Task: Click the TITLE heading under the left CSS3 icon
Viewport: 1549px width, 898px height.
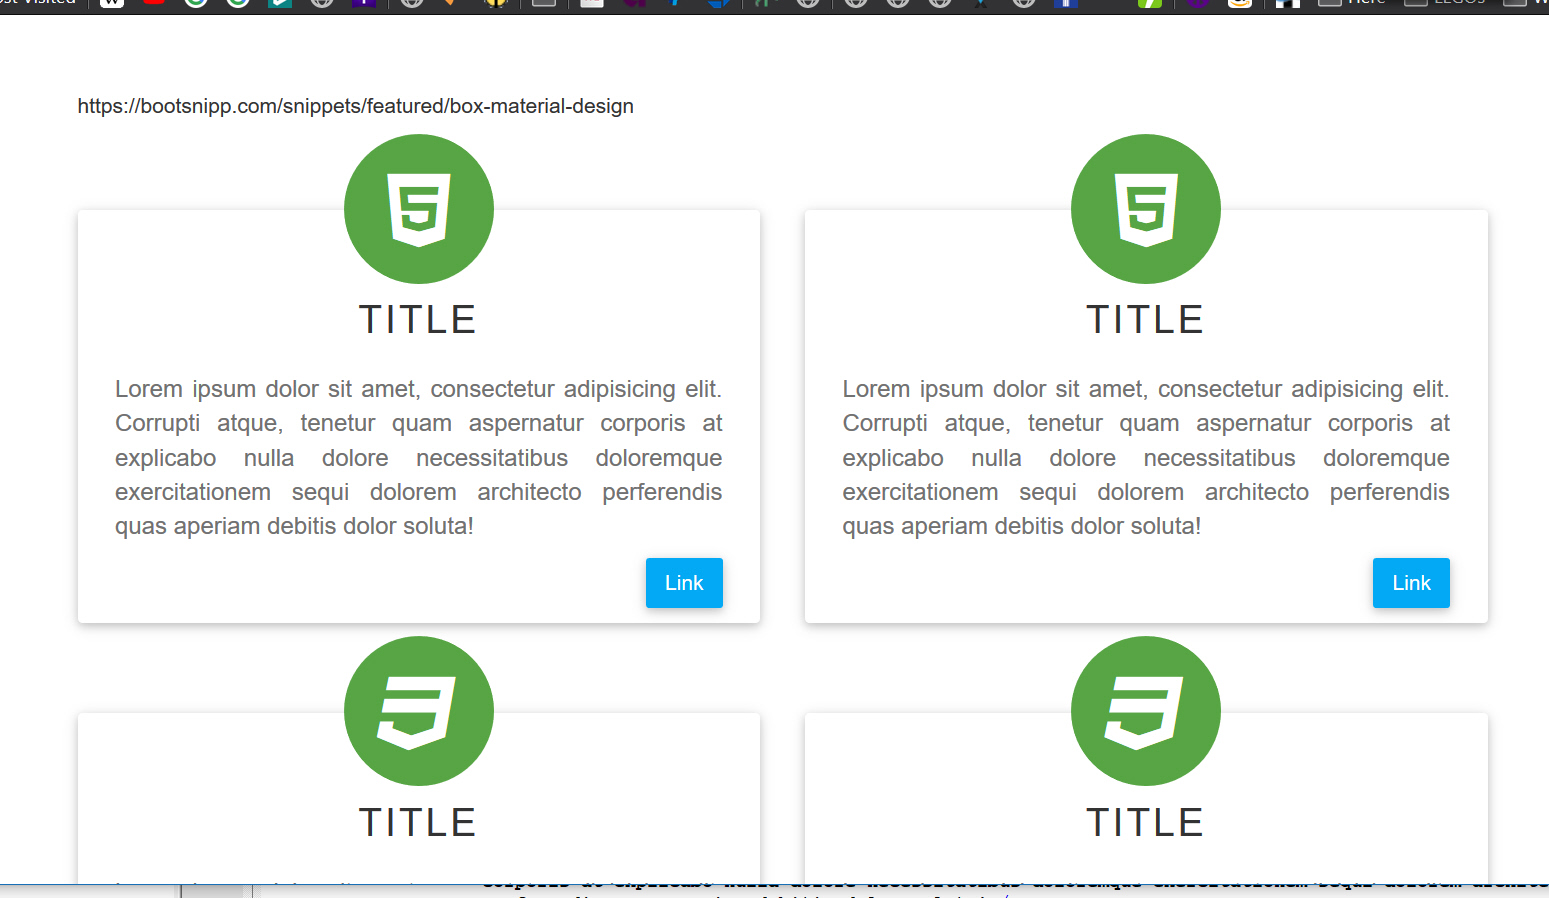Action: [x=418, y=823]
